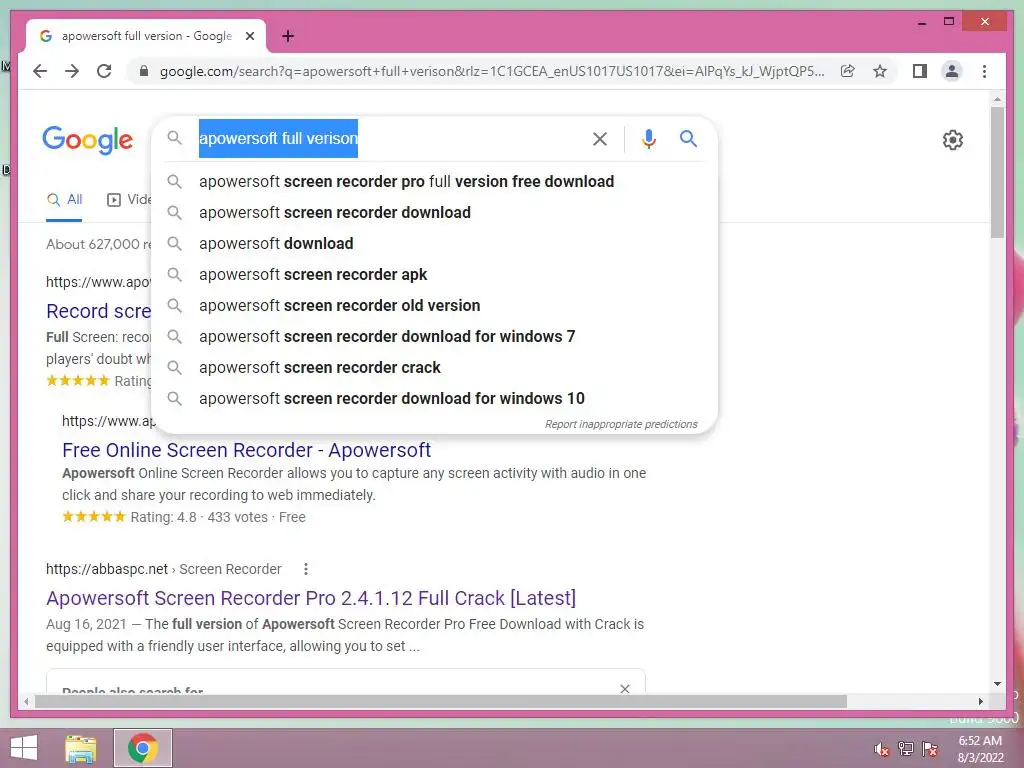Reload the current Google page
The image size is (1024, 768).
click(104, 71)
